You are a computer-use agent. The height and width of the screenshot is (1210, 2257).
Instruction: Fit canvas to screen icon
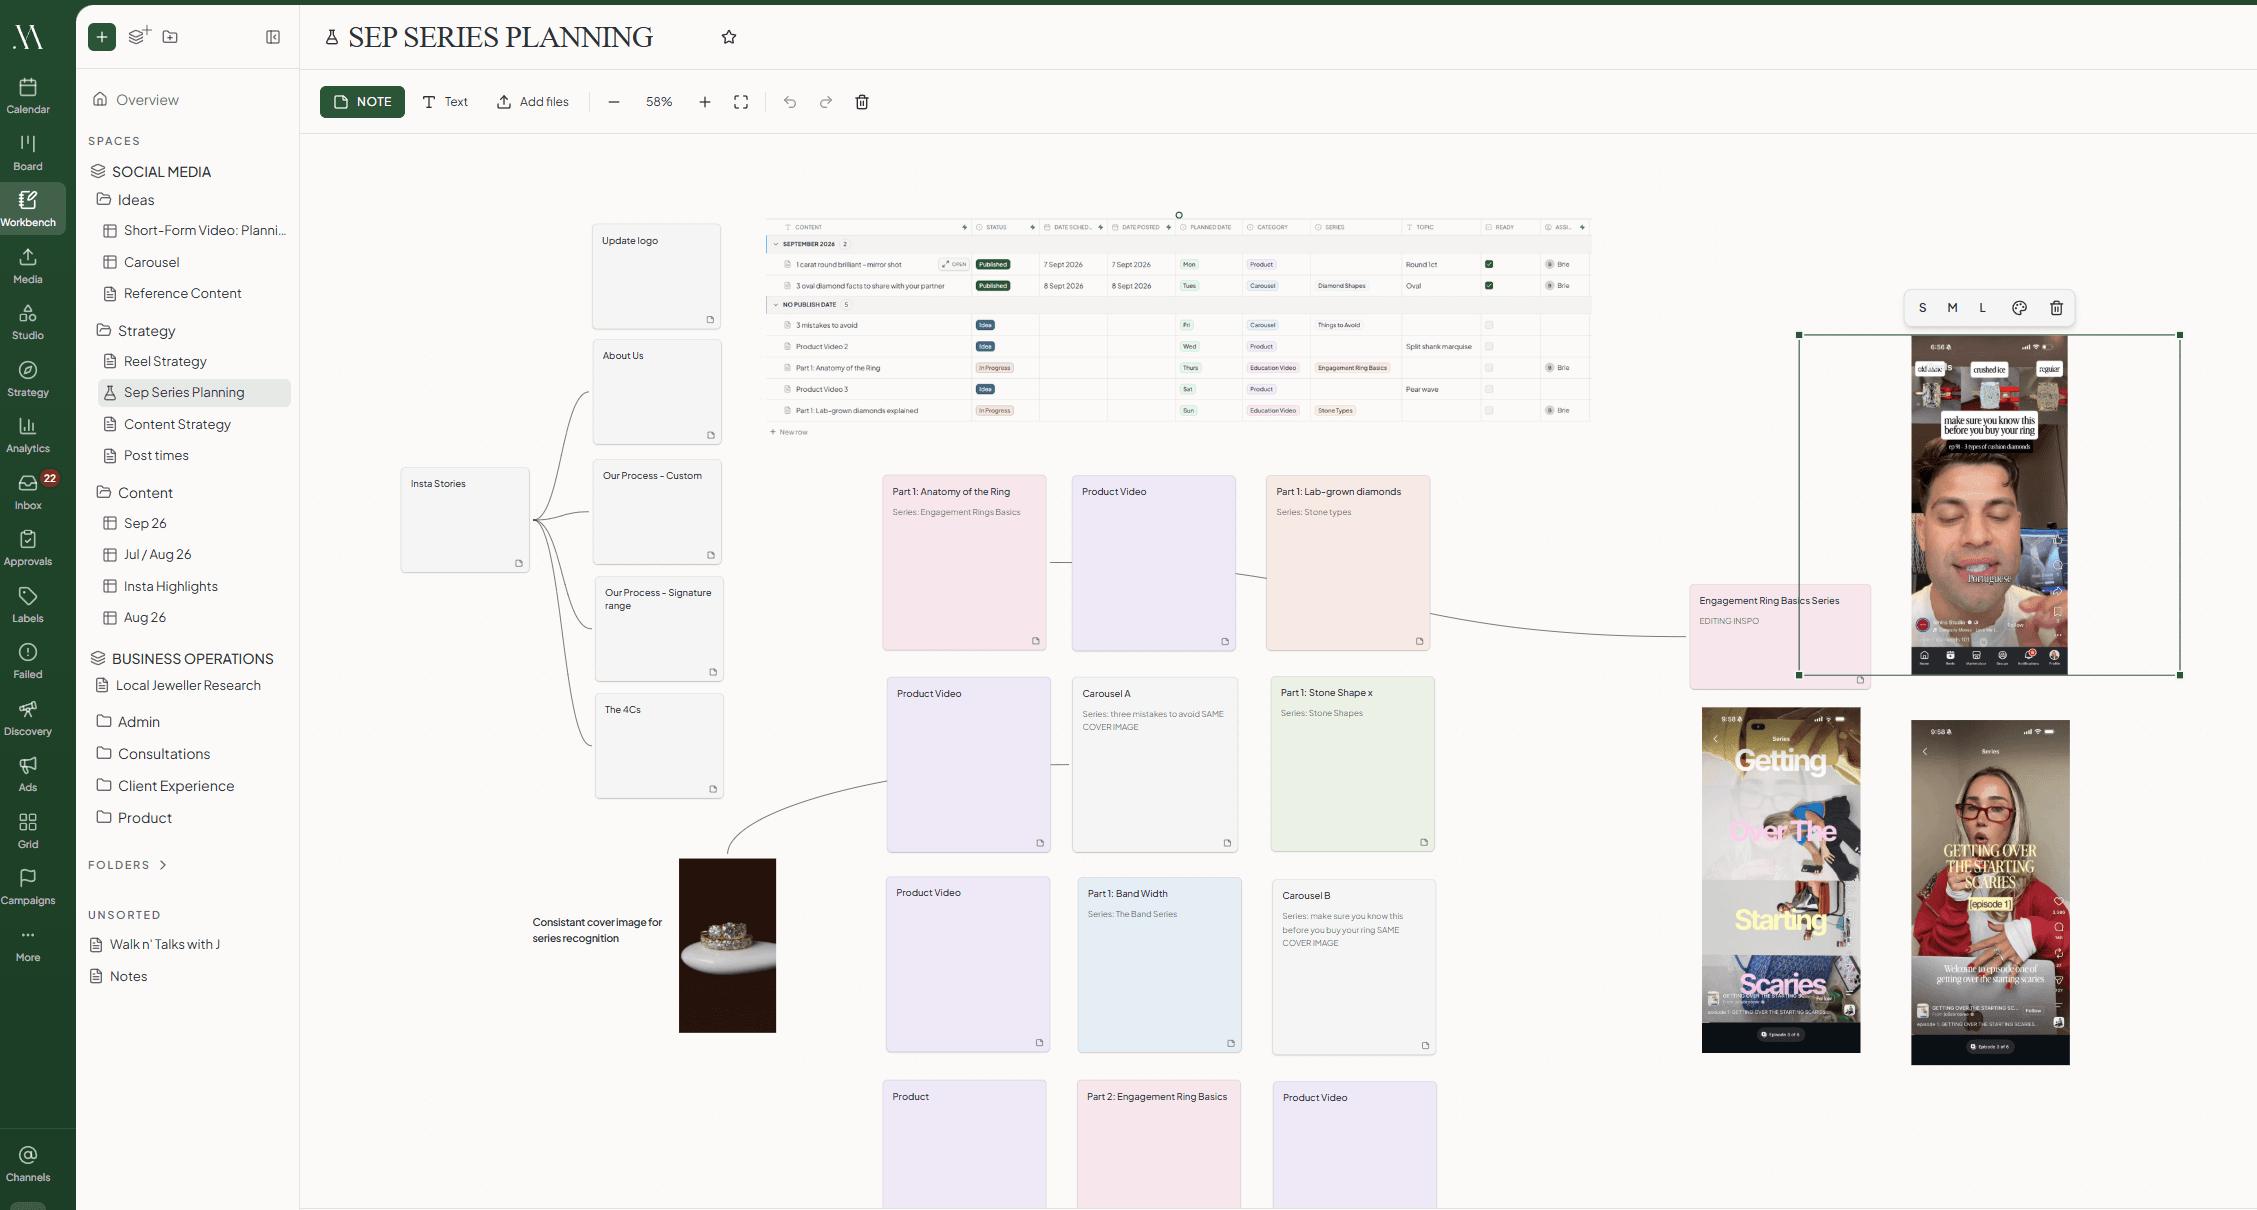[x=741, y=102]
